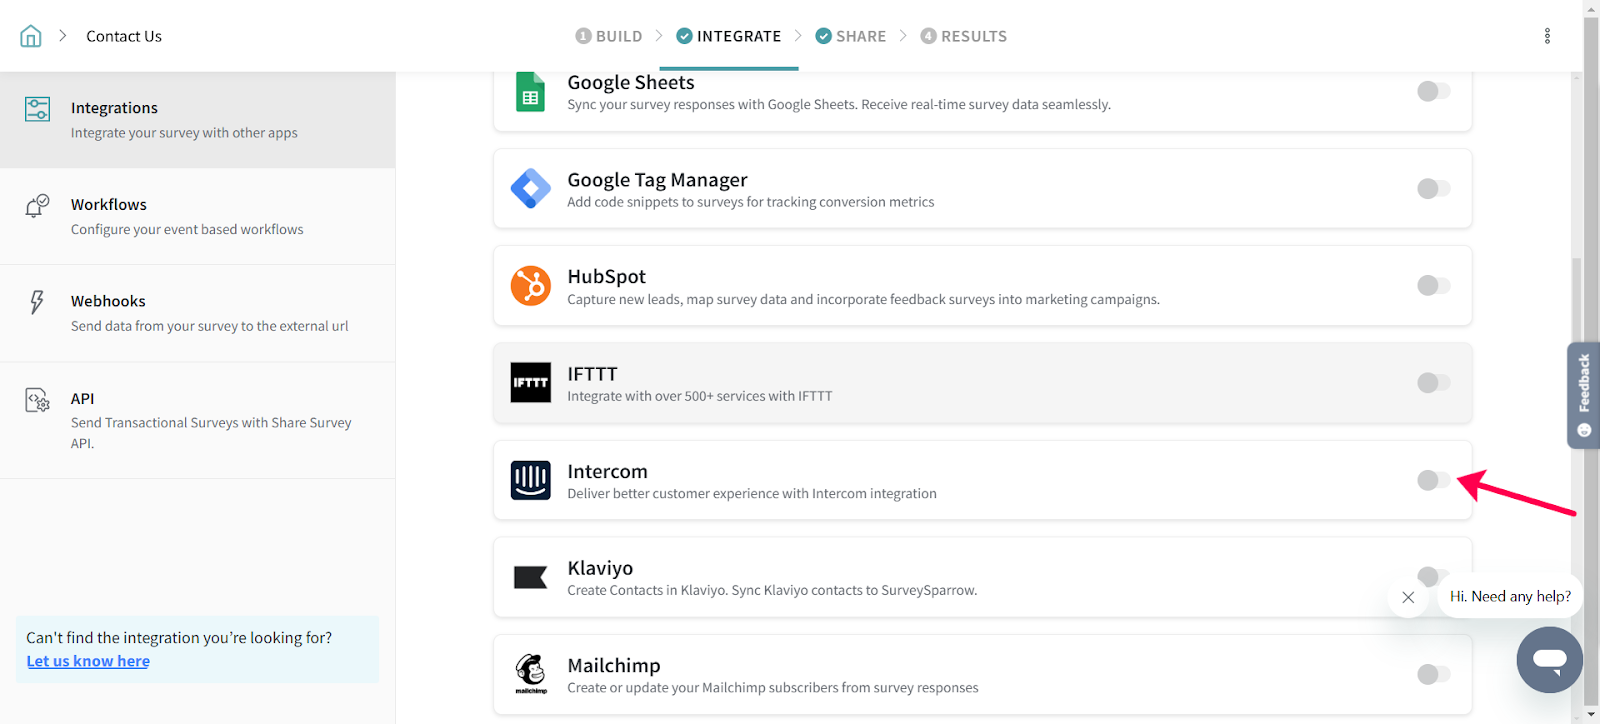1600x724 pixels.
Task: Dismiss the 'Need any help?' popup
Action: click(1408, 597)
